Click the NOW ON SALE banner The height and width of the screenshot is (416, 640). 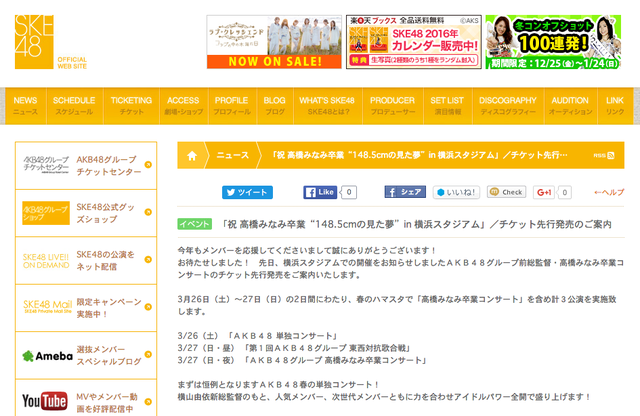coord(274,42)
